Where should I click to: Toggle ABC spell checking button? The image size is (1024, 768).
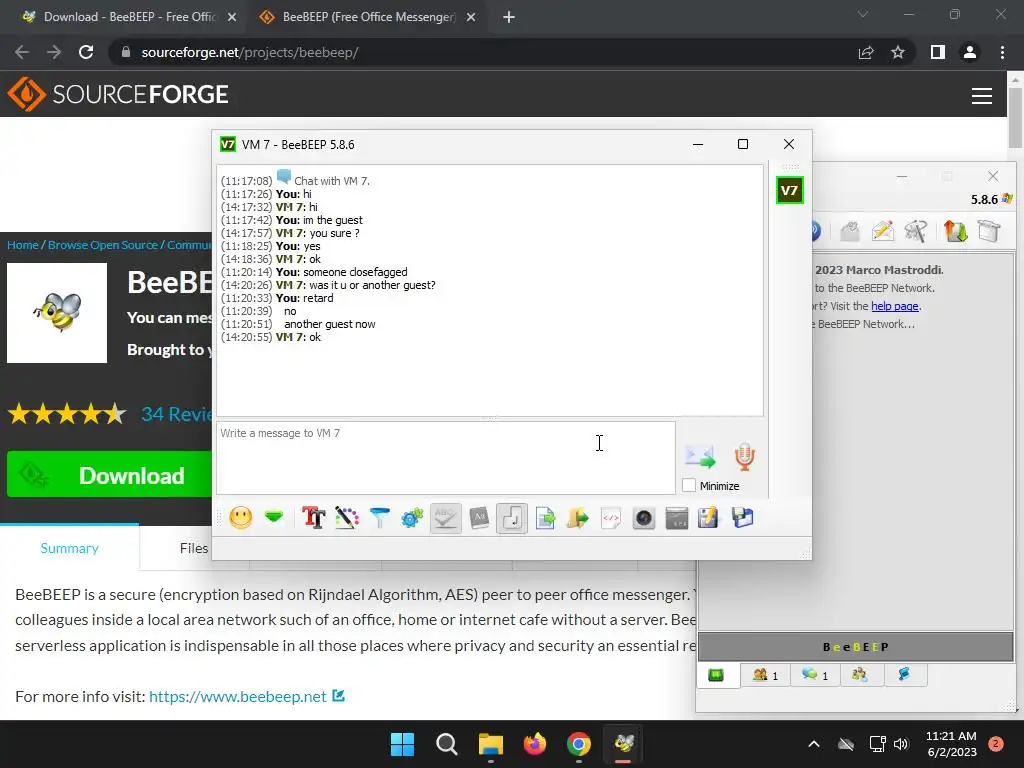(445, 519)
